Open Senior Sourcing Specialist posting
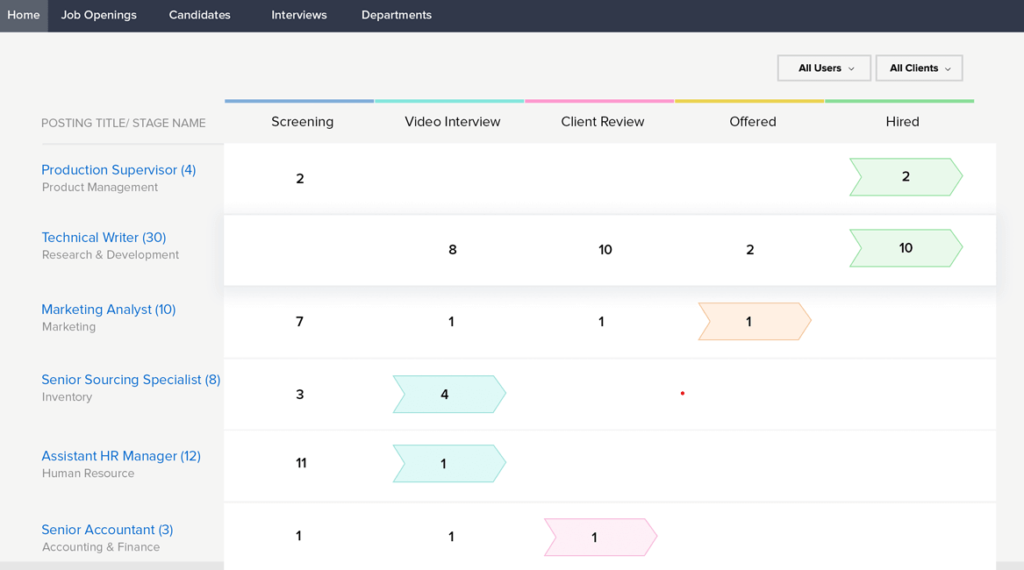Viewport: 1024px width, 570px height. [x=131, y=380]
